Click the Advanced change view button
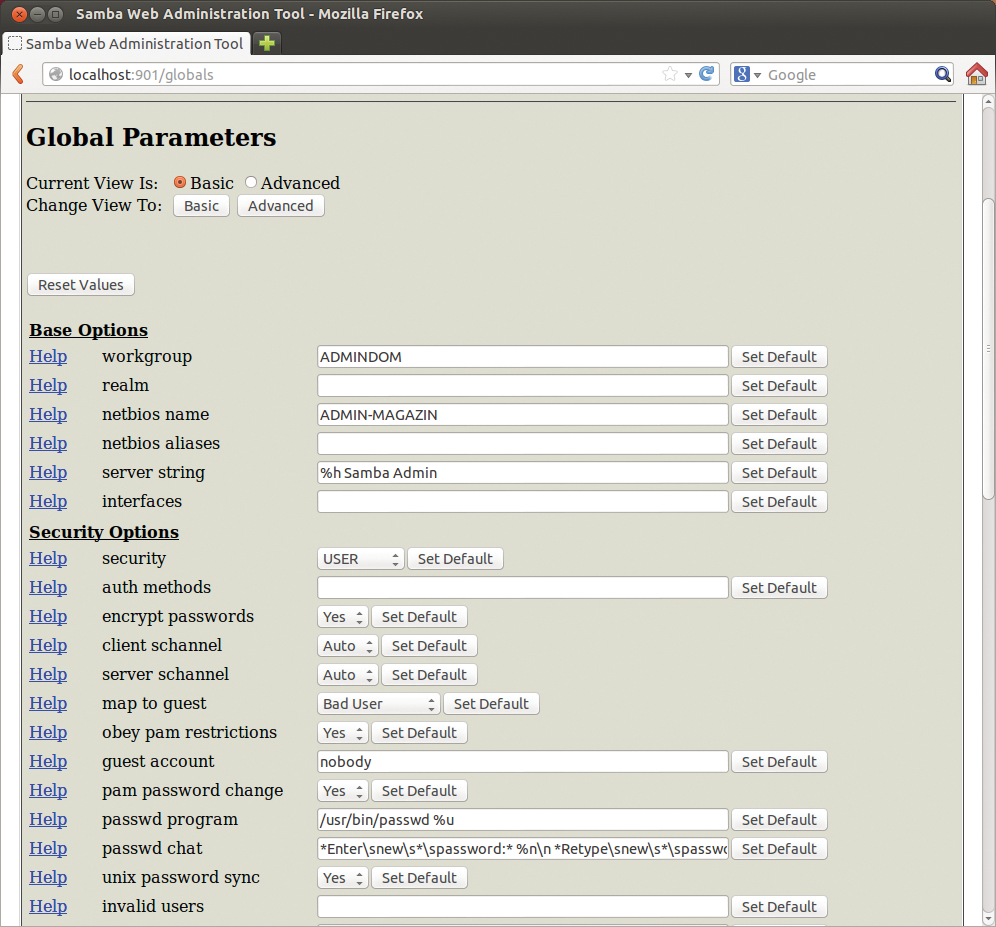 click(281, 206)
